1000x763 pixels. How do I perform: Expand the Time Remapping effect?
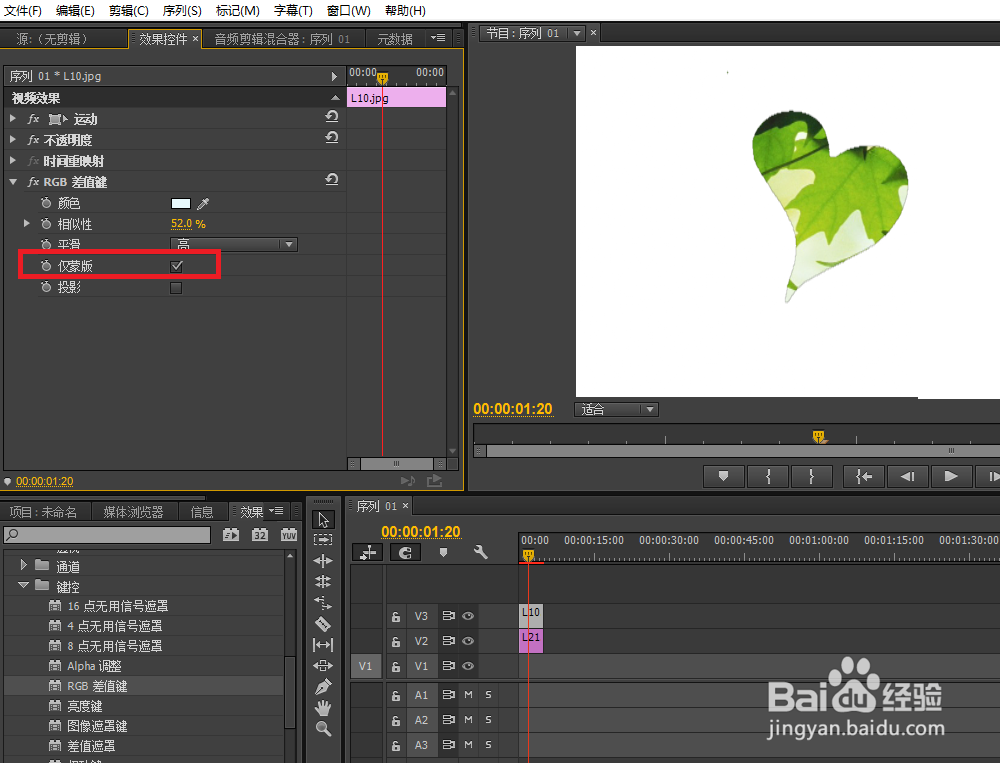coord(13,161)
